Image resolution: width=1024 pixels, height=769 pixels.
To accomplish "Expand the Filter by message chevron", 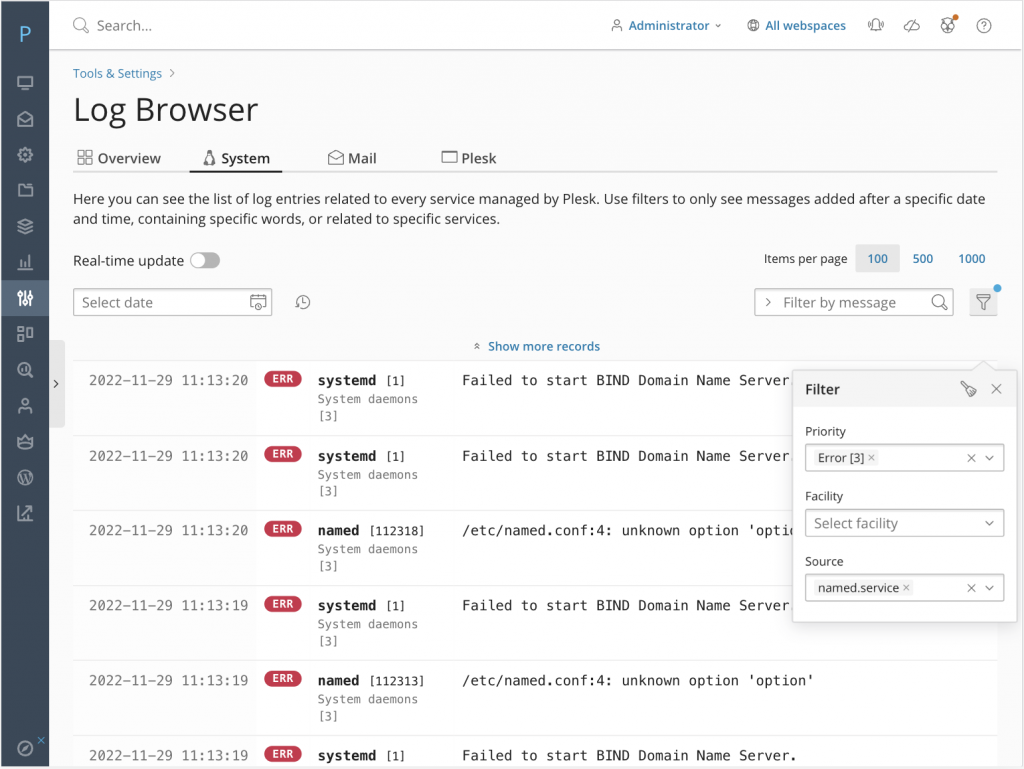I will point(768,302).
